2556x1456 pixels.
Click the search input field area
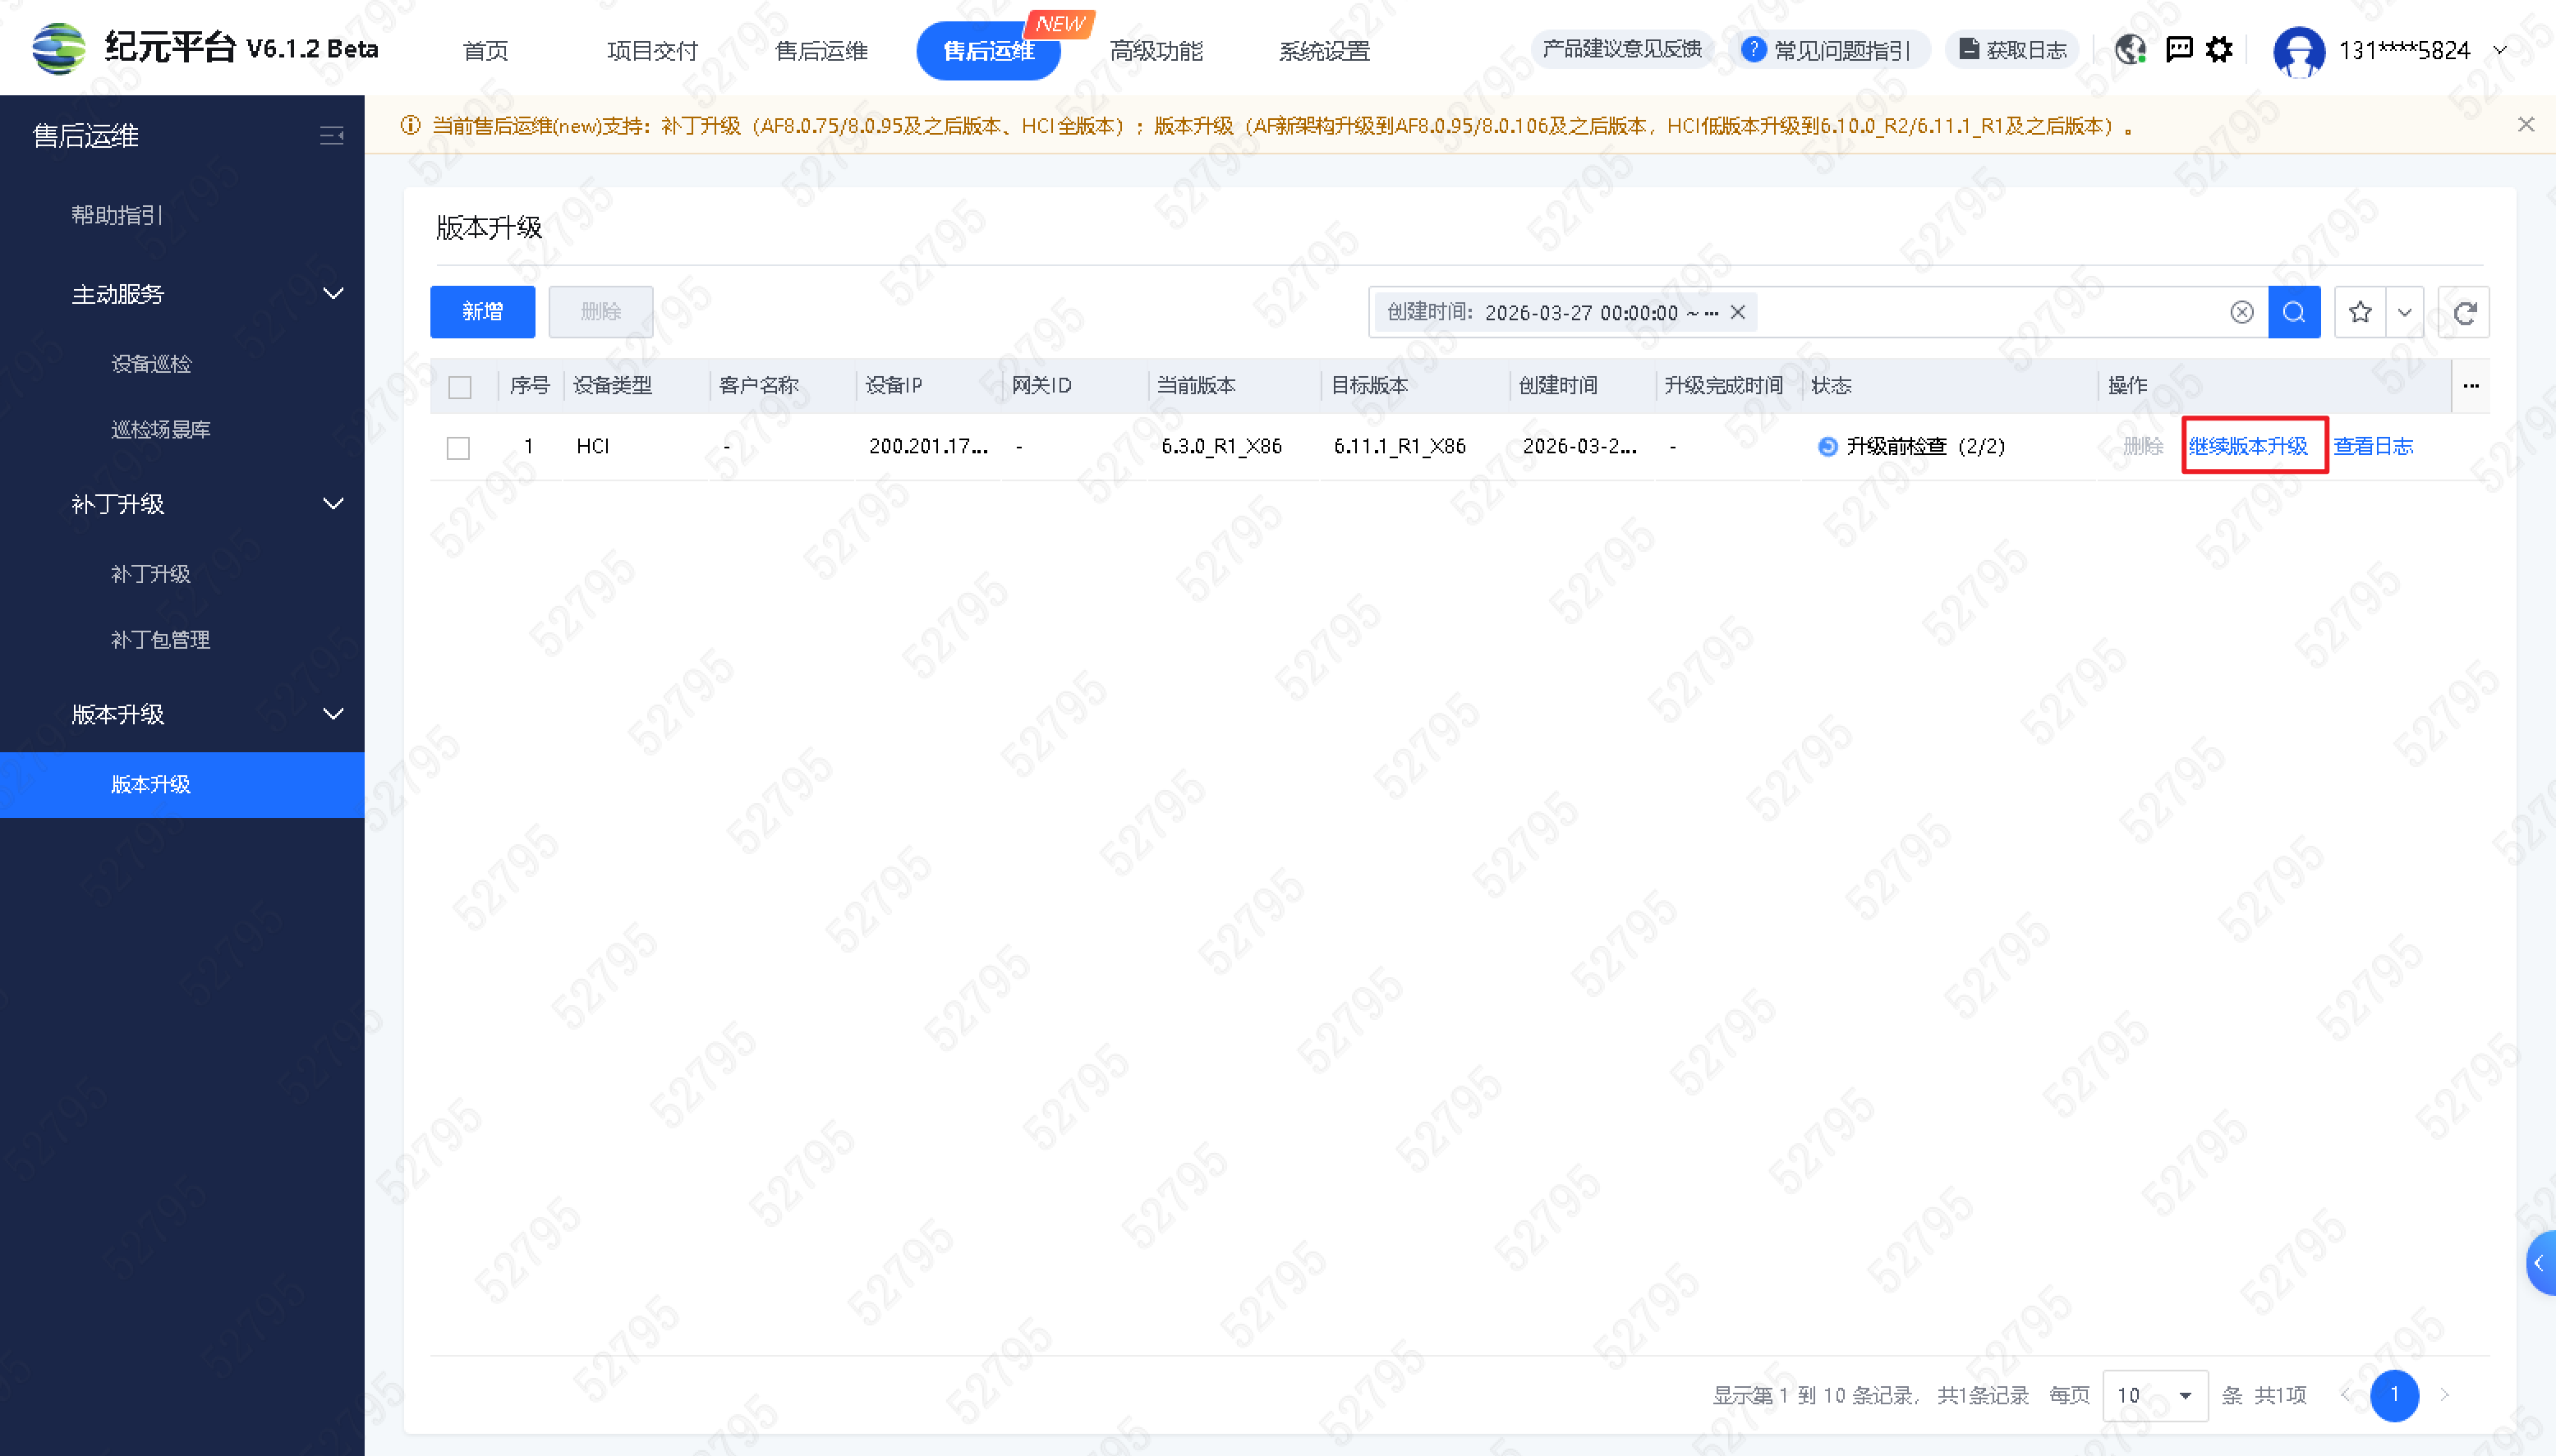1990,312
